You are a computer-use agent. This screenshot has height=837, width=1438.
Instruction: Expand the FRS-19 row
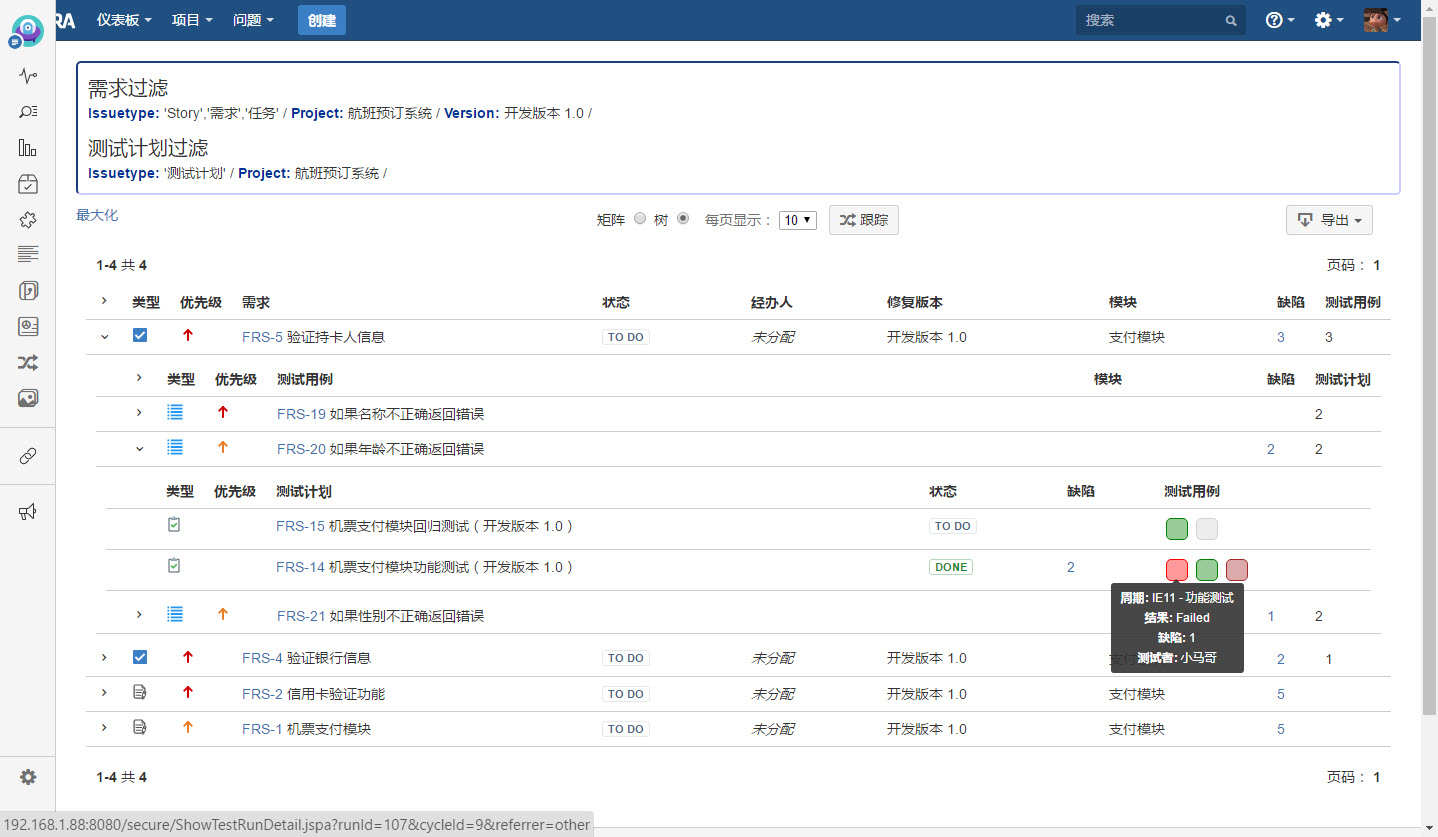[139, 412]
